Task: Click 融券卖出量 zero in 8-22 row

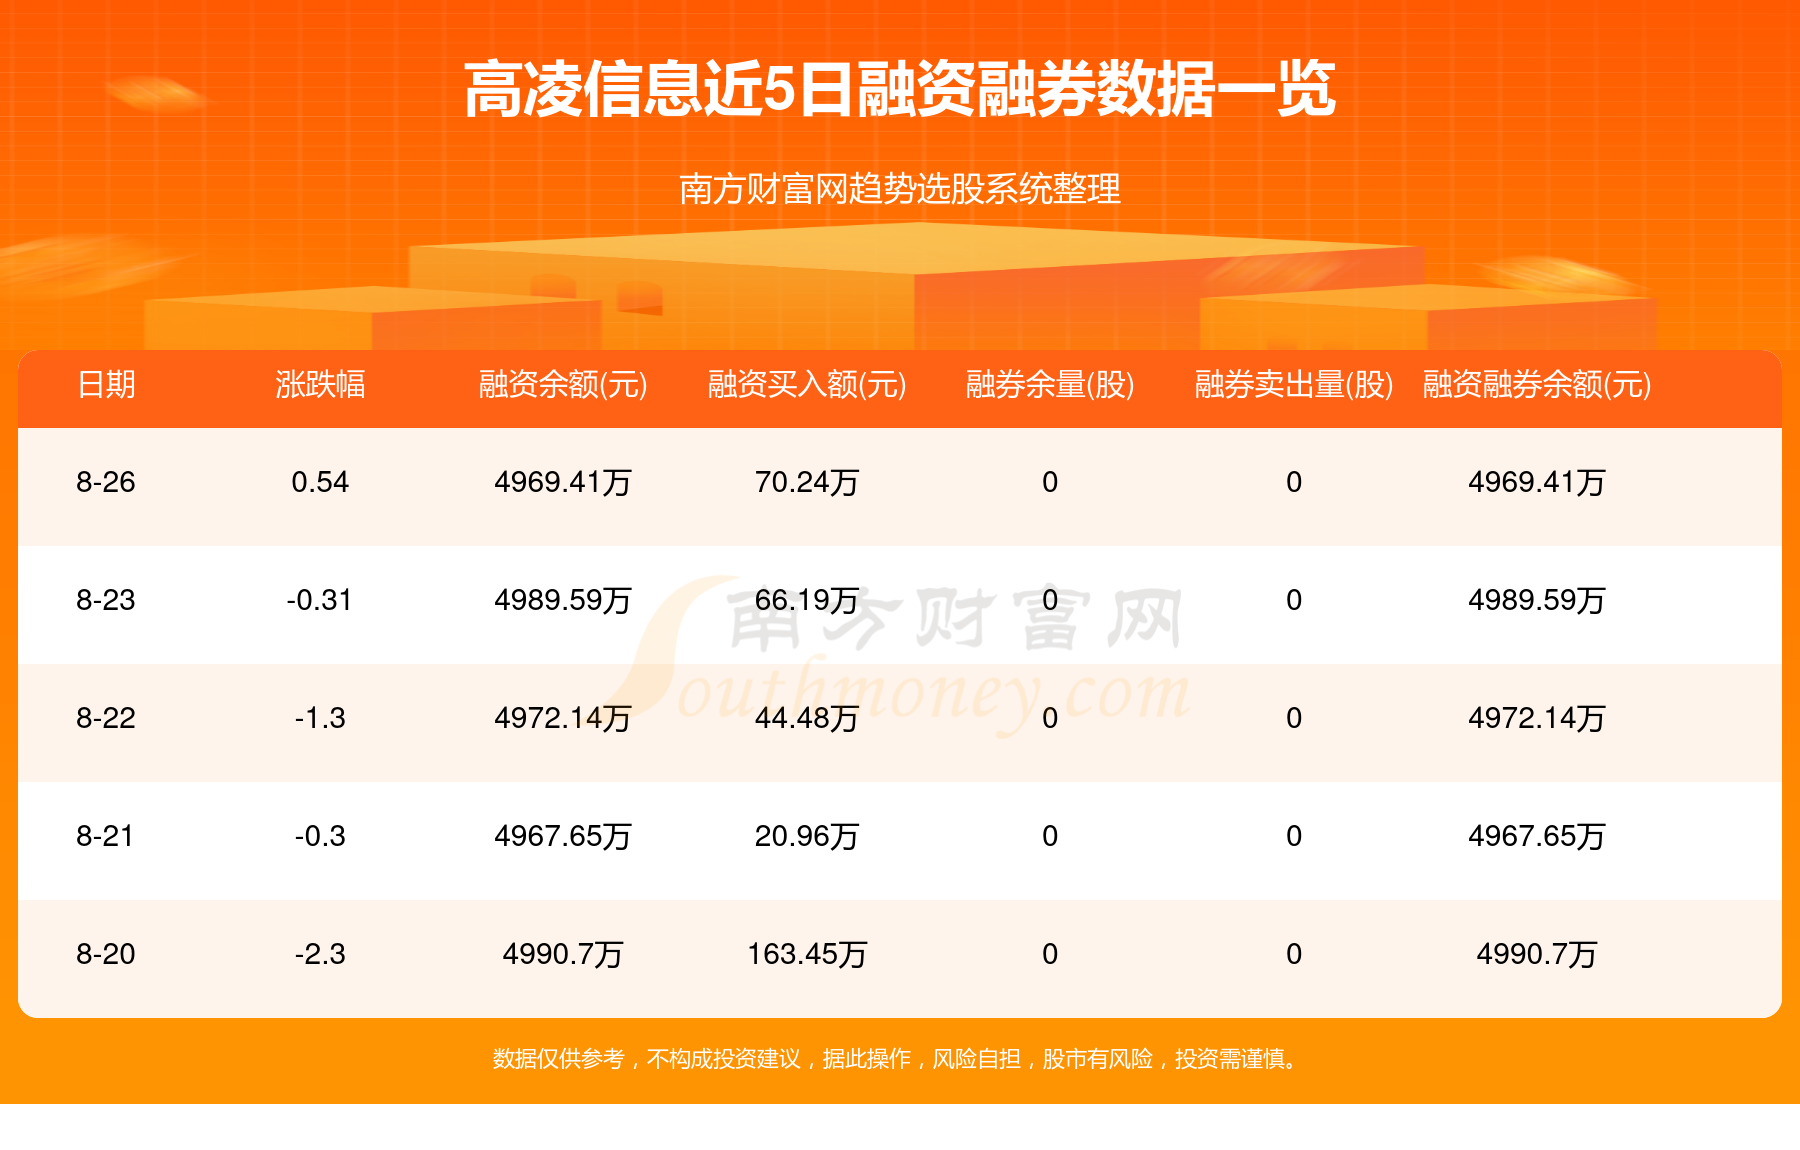Action: click(1294, 718)
